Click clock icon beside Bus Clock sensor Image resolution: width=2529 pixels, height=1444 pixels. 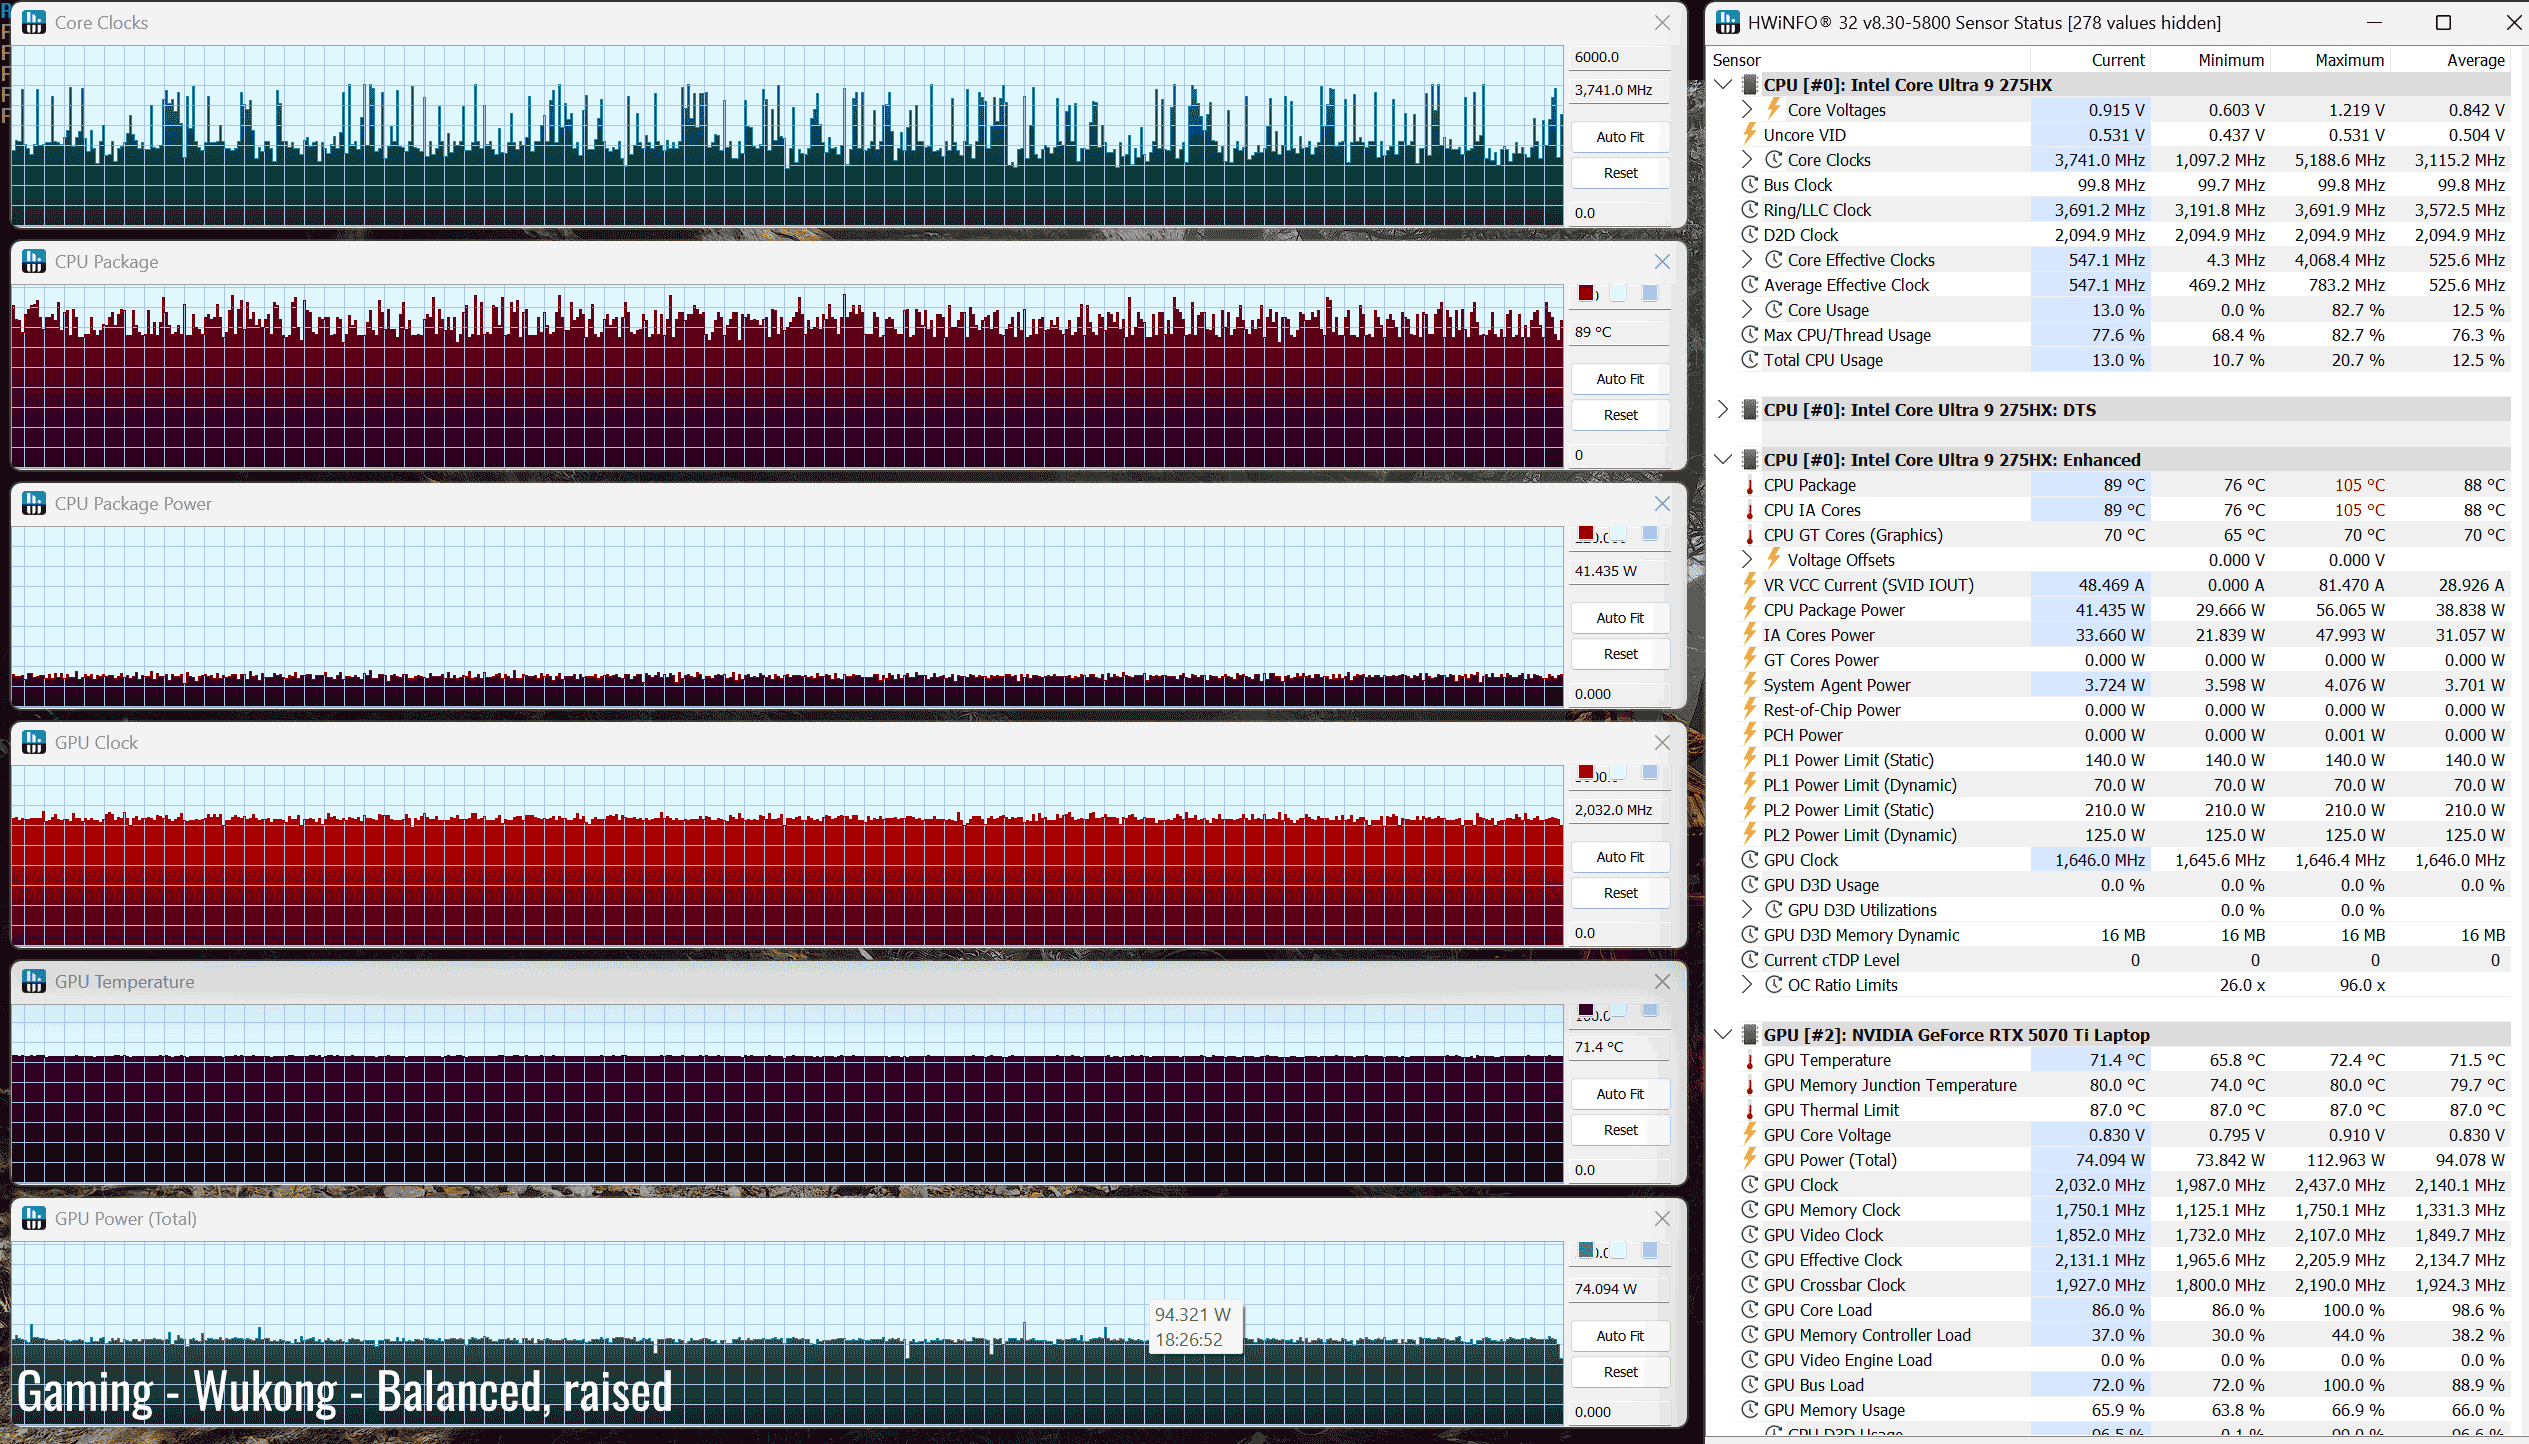point(1749,185)
